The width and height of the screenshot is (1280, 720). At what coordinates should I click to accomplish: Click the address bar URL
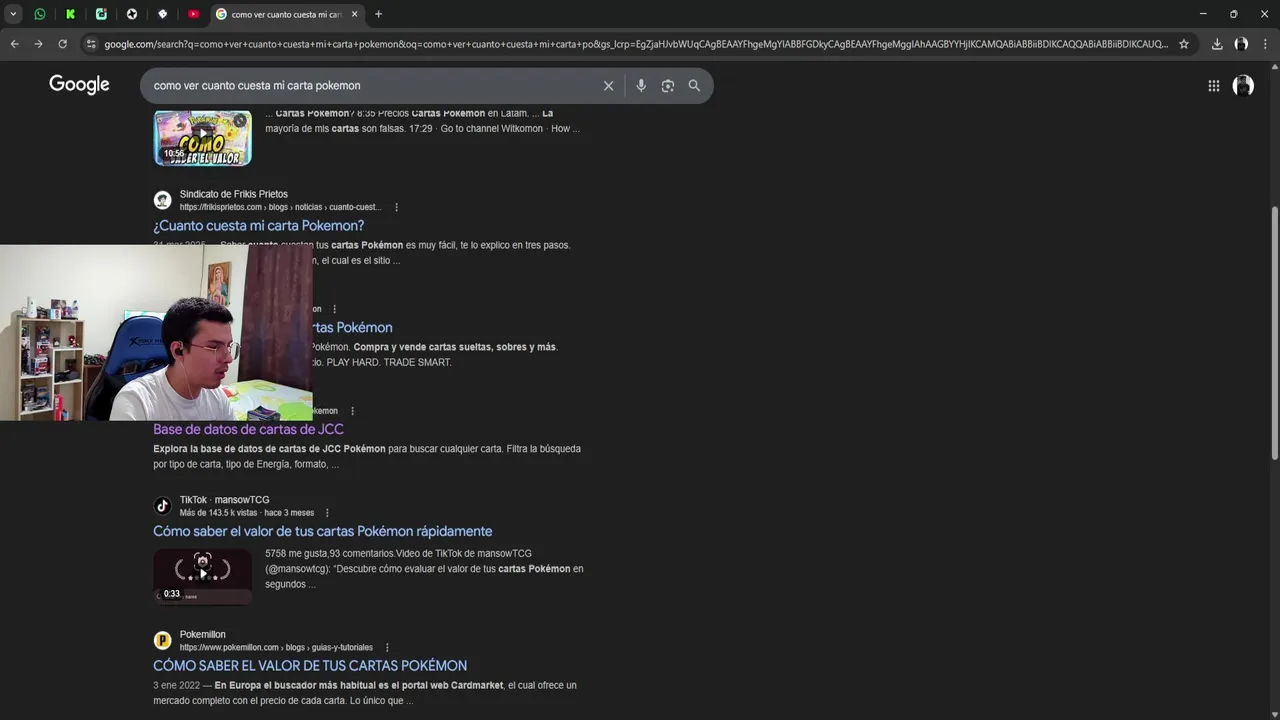pos(635,44)
